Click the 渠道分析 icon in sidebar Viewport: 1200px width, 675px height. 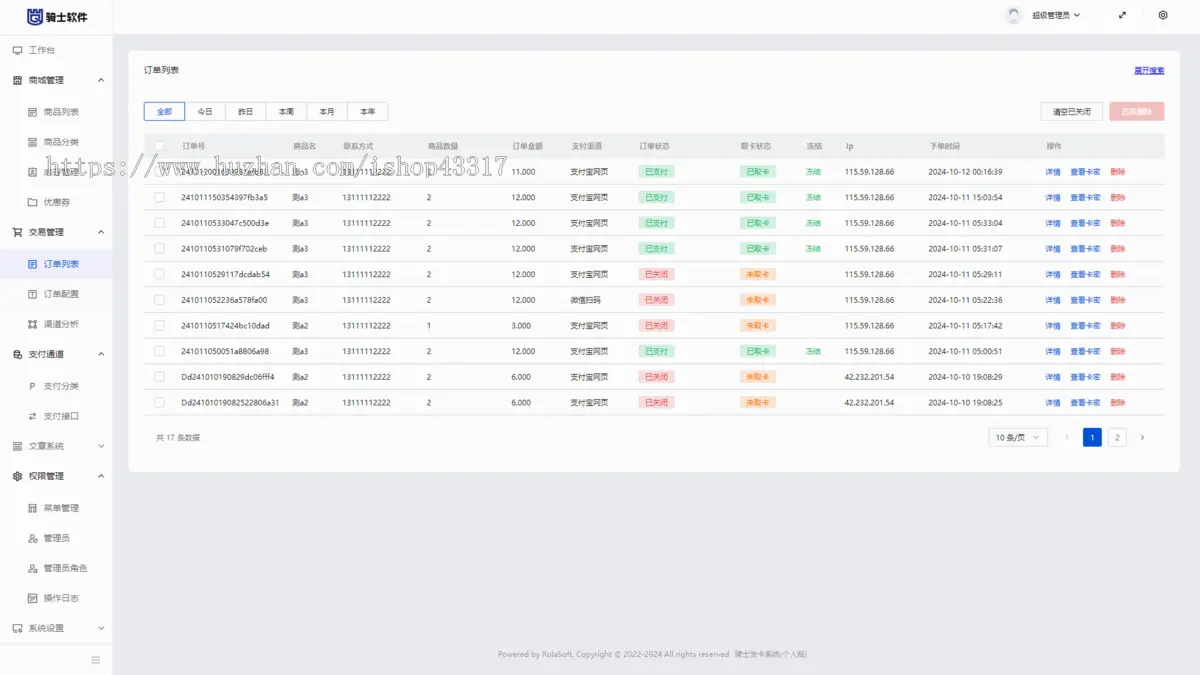33,324
